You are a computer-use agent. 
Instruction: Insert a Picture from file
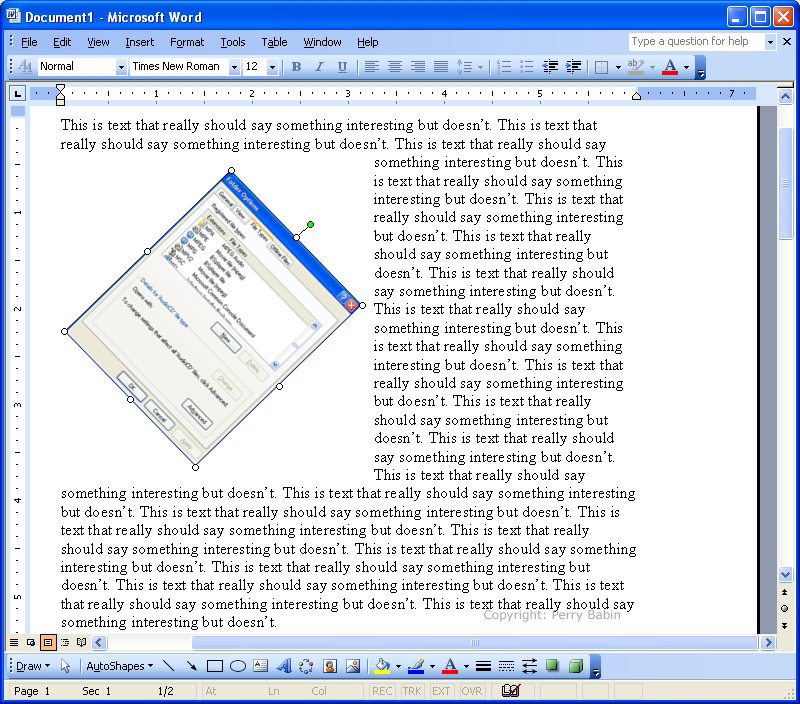353,666
